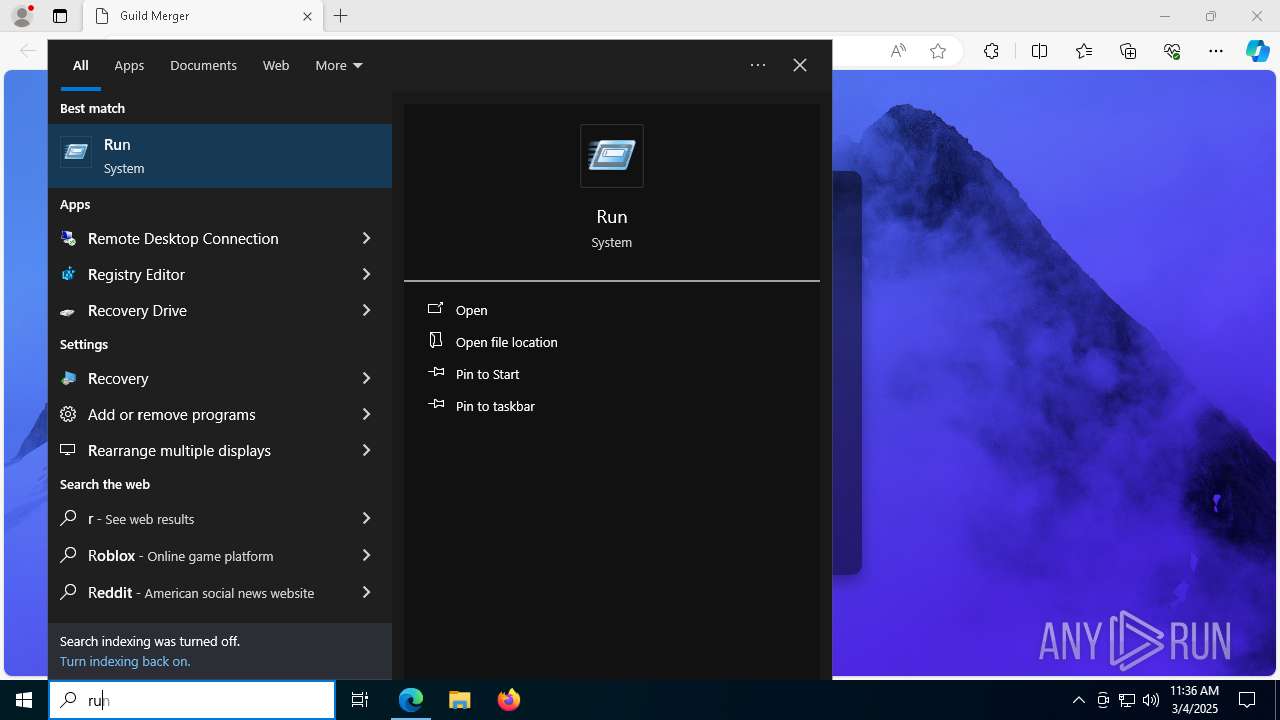The width and height of the screenshot is (1280, 720).
Task: Toggle Edge split screen icon
Action: [x=1039, y=51]
